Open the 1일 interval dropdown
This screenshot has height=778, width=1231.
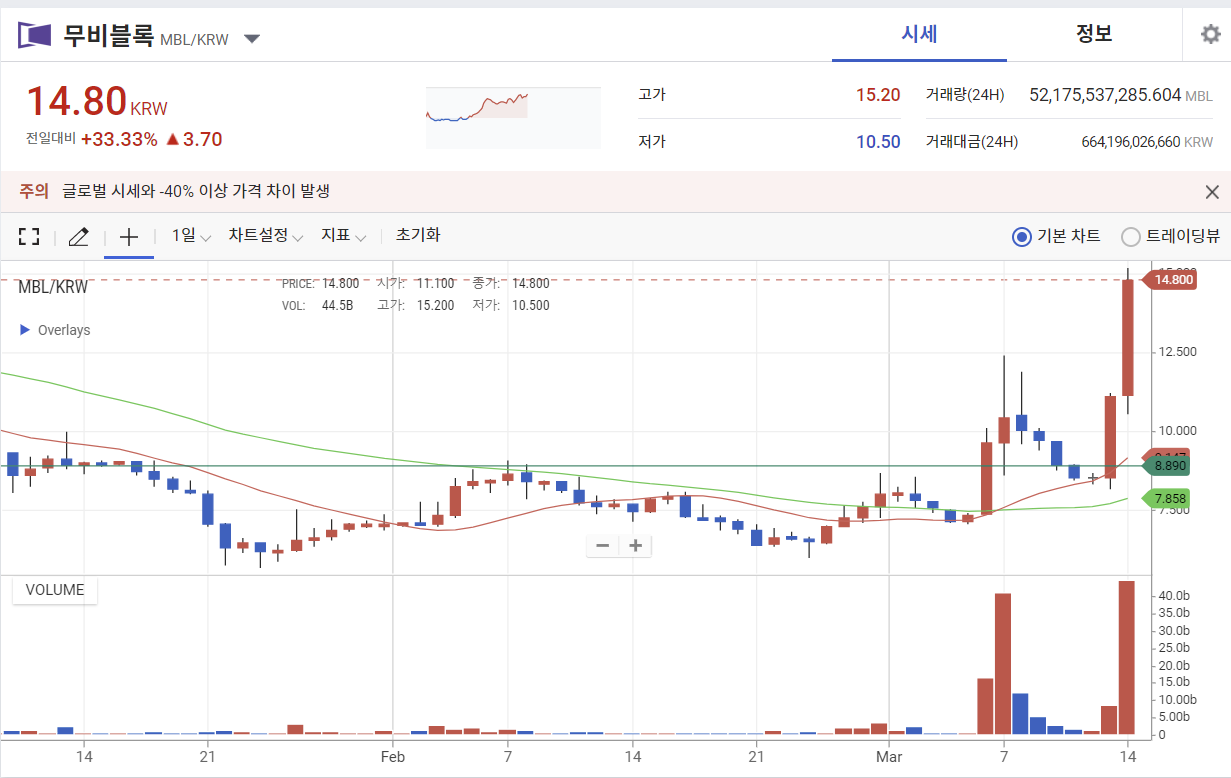[x=188, y=236]
